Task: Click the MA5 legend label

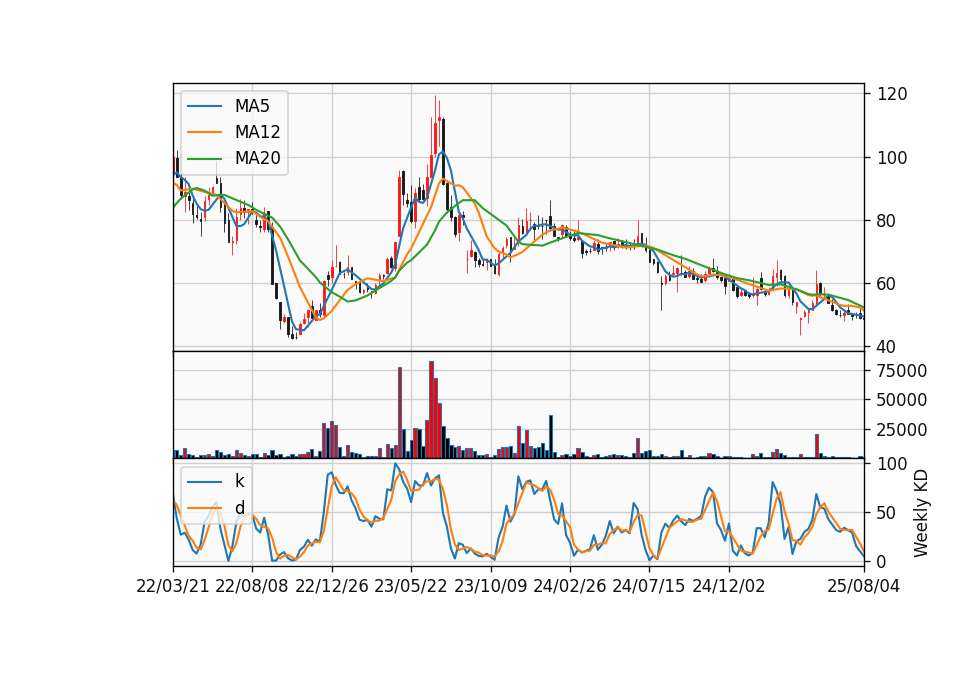Action: point(252,106)
